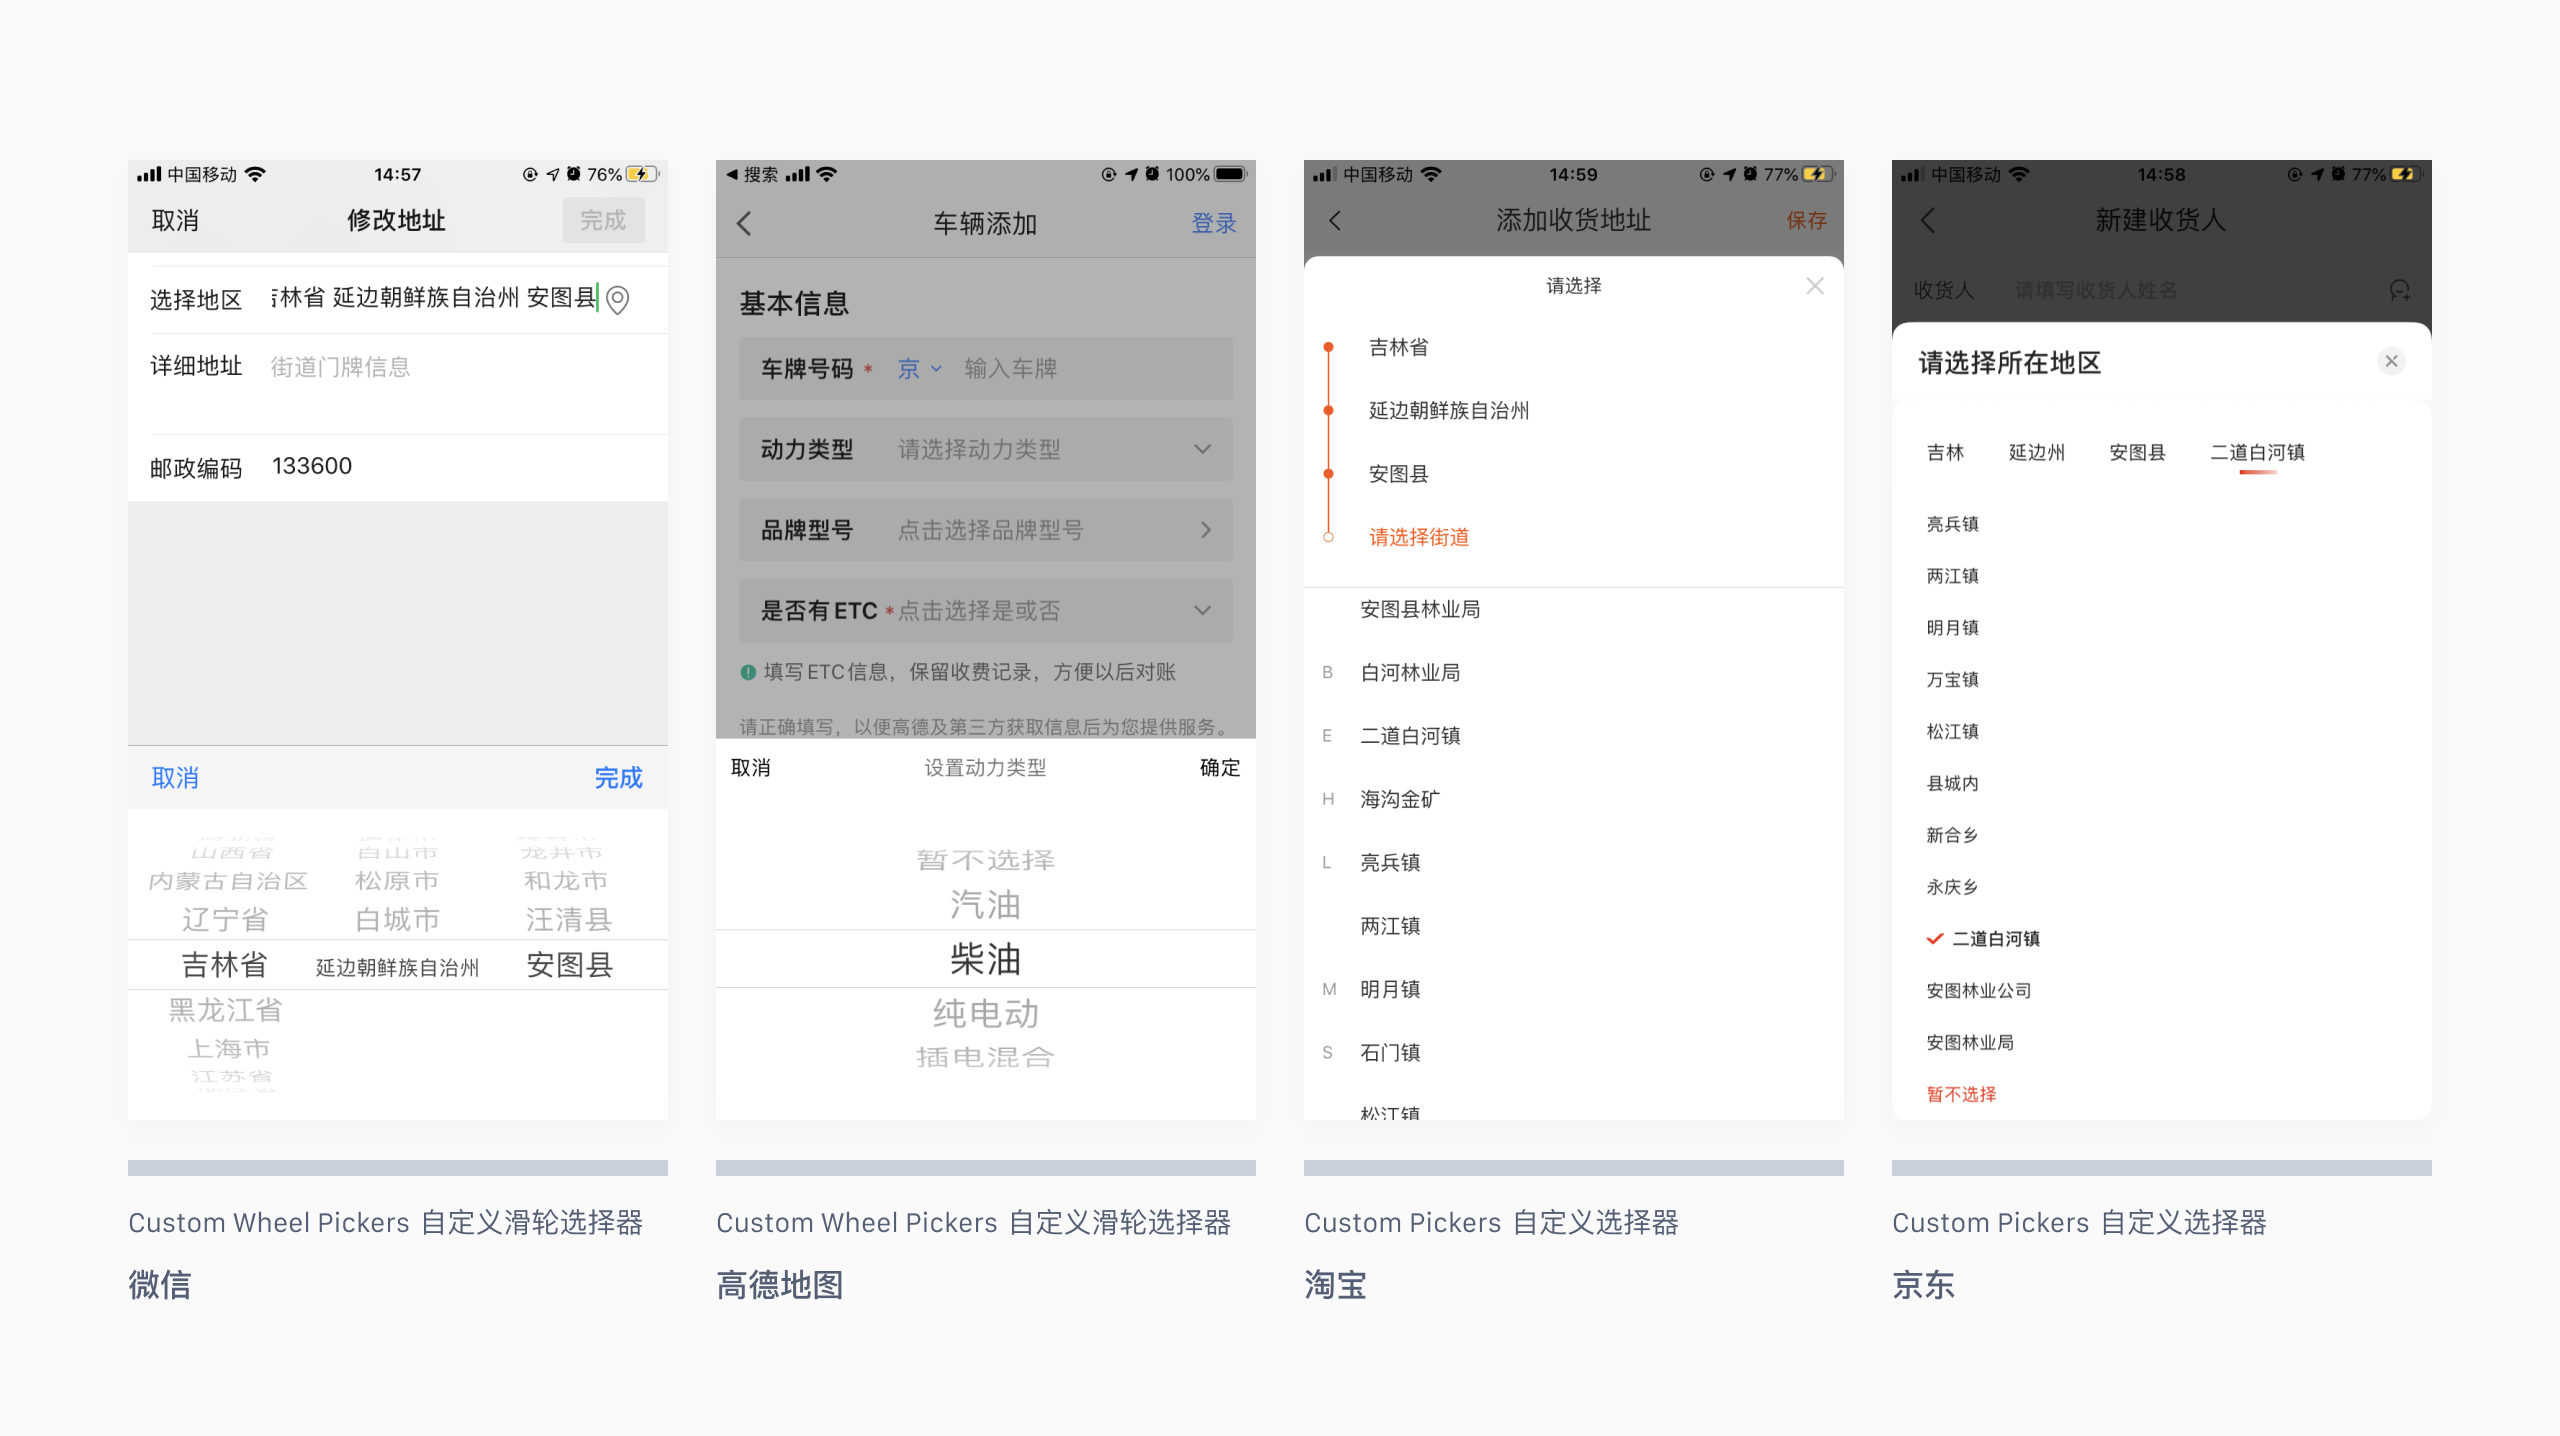Jump to index letter H in Taobao list
The width and height of the screenshot is (2560, 1436).
(1328, 799)
